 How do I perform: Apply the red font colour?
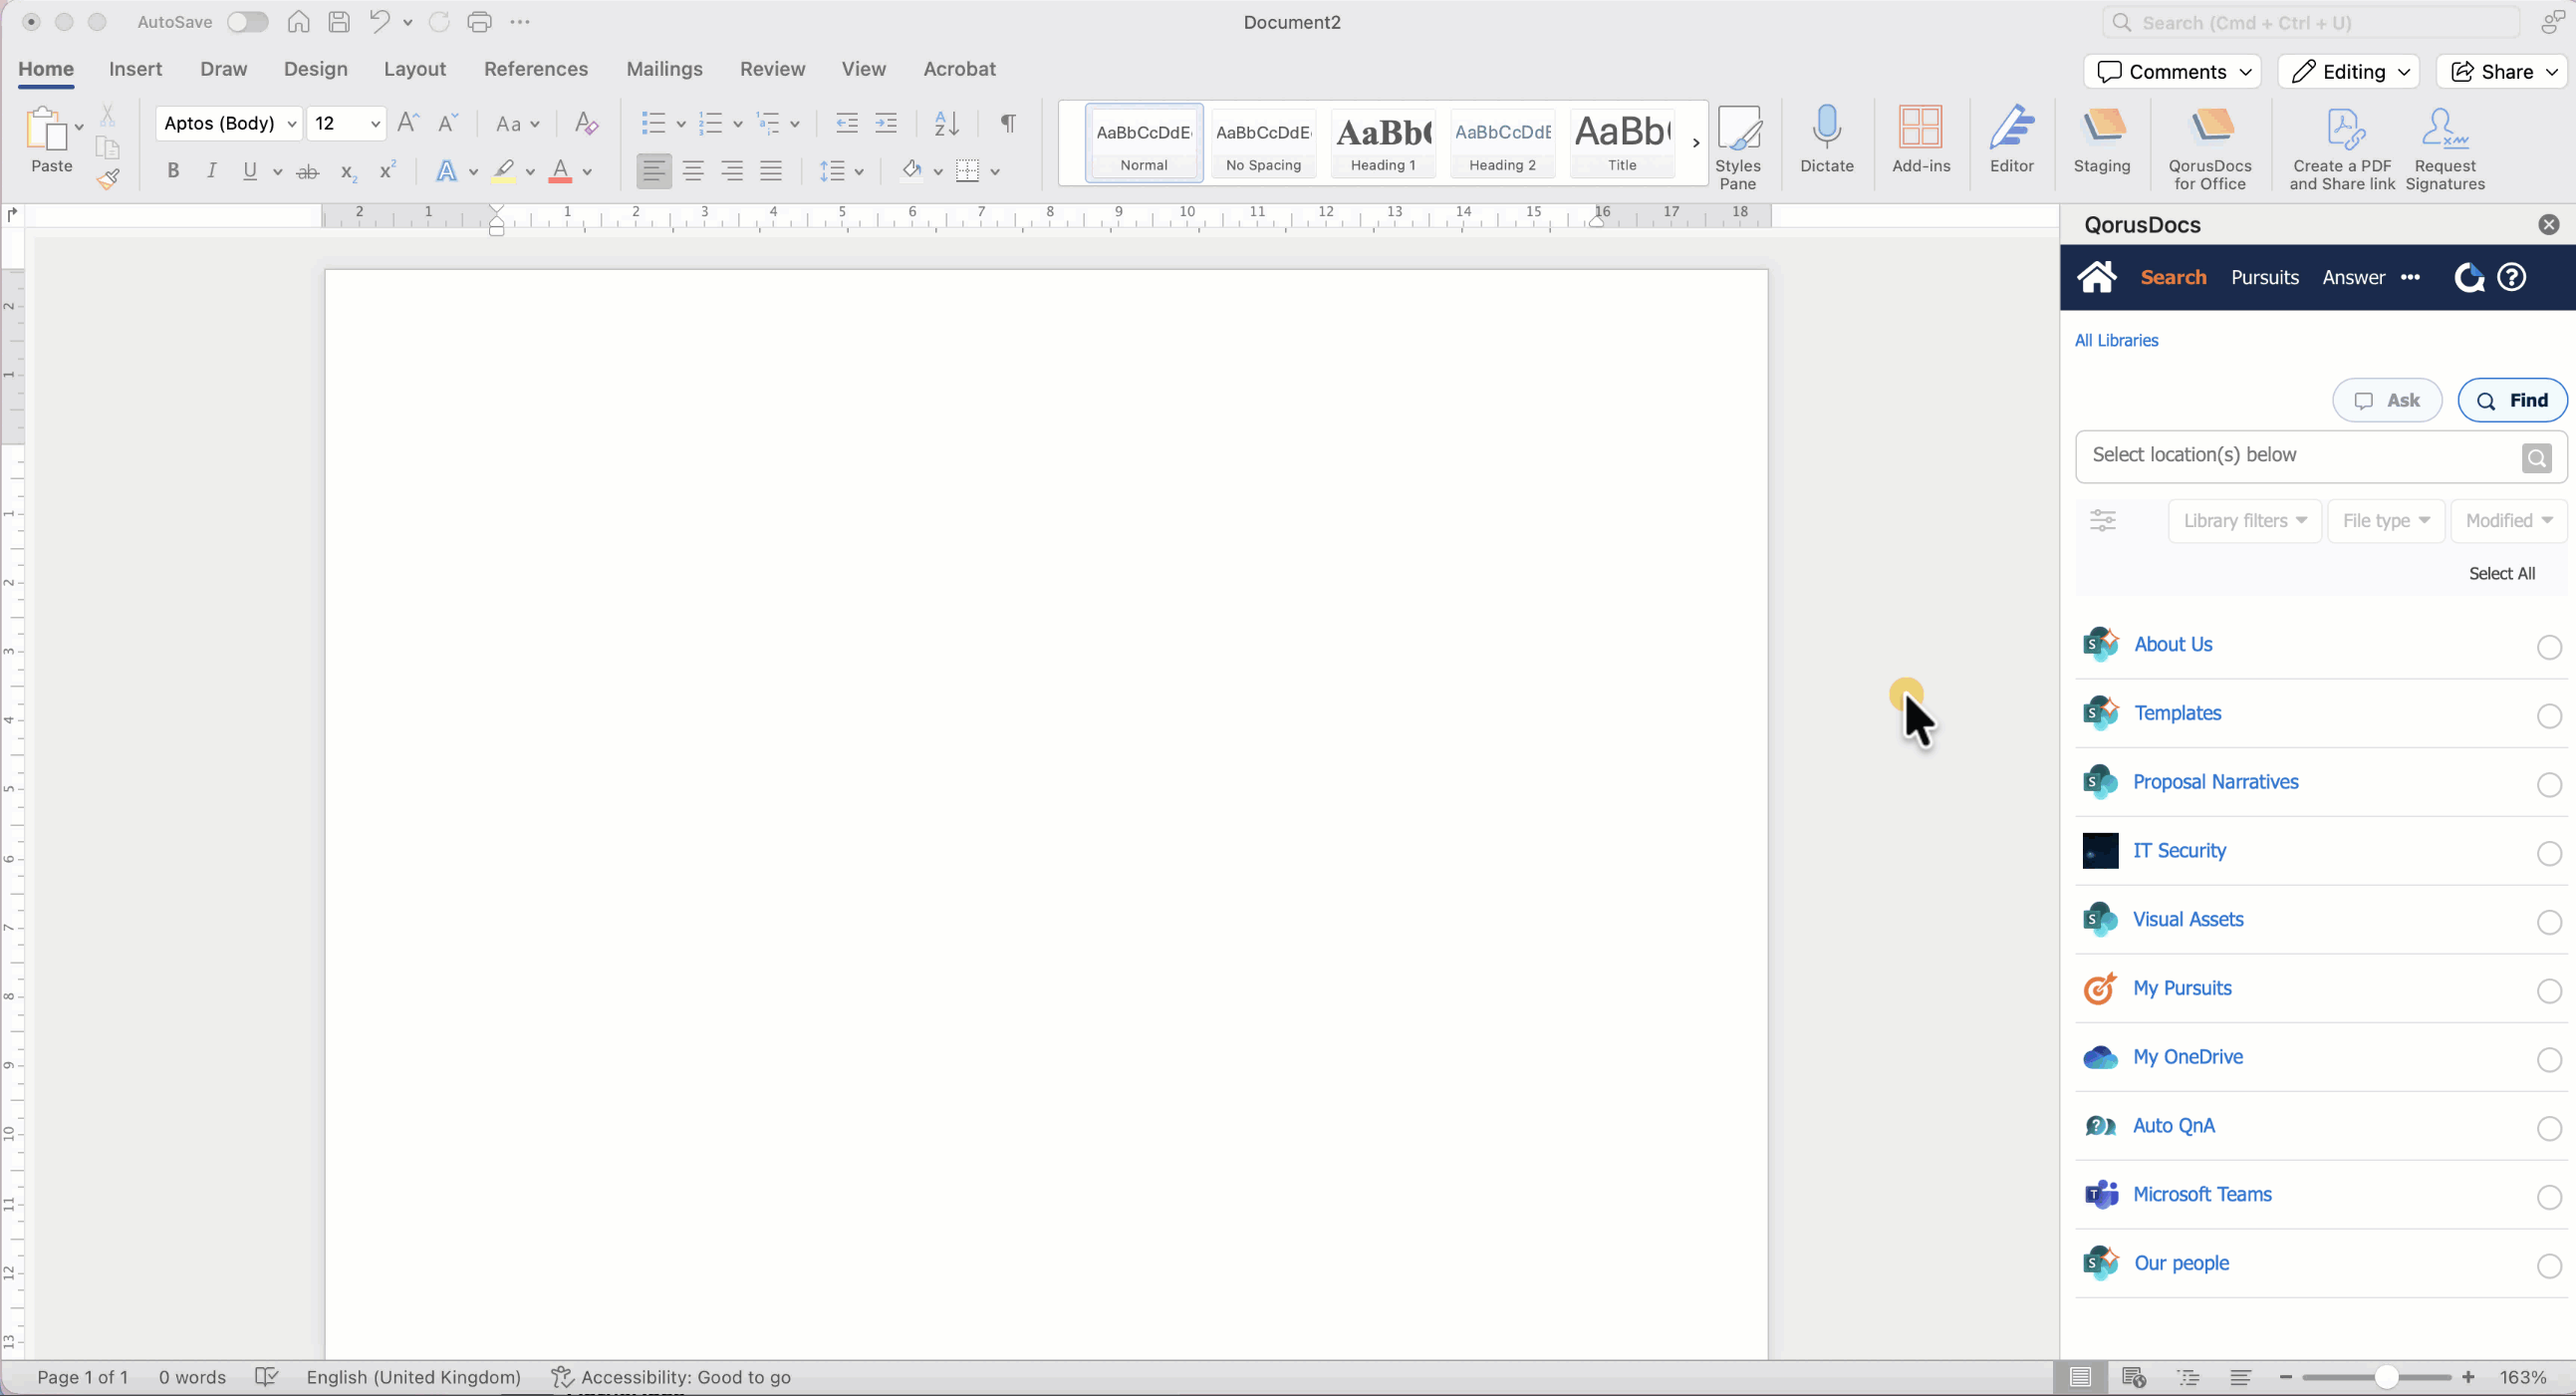[x=560, y=171]
